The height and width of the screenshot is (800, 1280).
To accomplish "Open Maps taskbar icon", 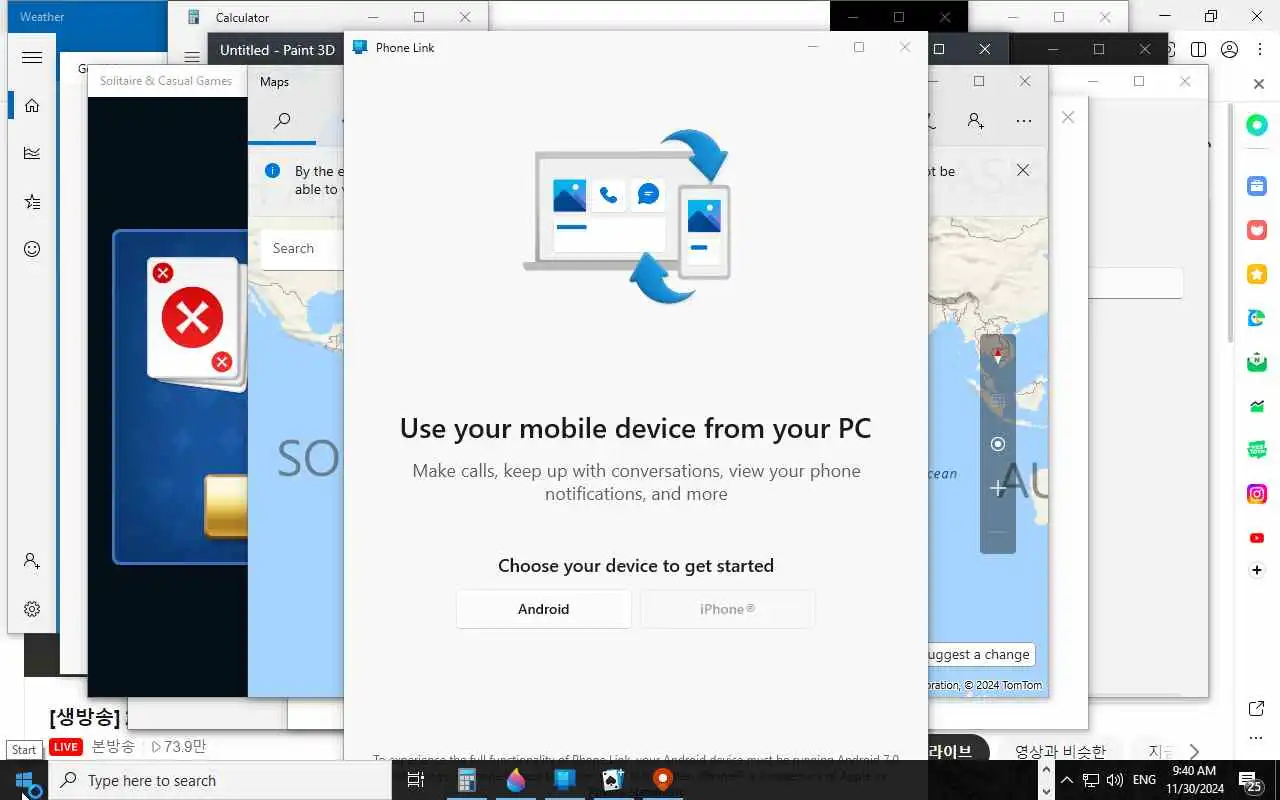I will click(662, 781).
